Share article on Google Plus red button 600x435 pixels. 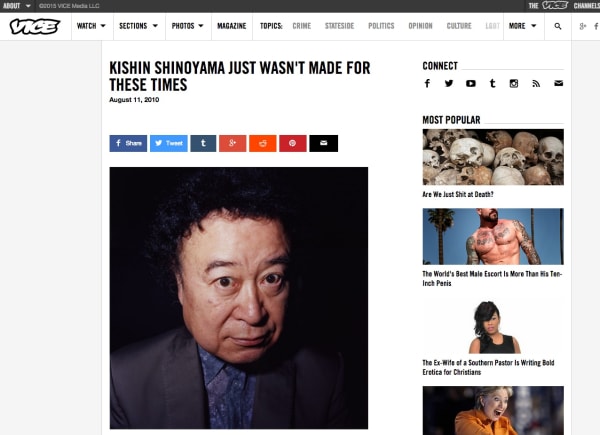[233, 143]
